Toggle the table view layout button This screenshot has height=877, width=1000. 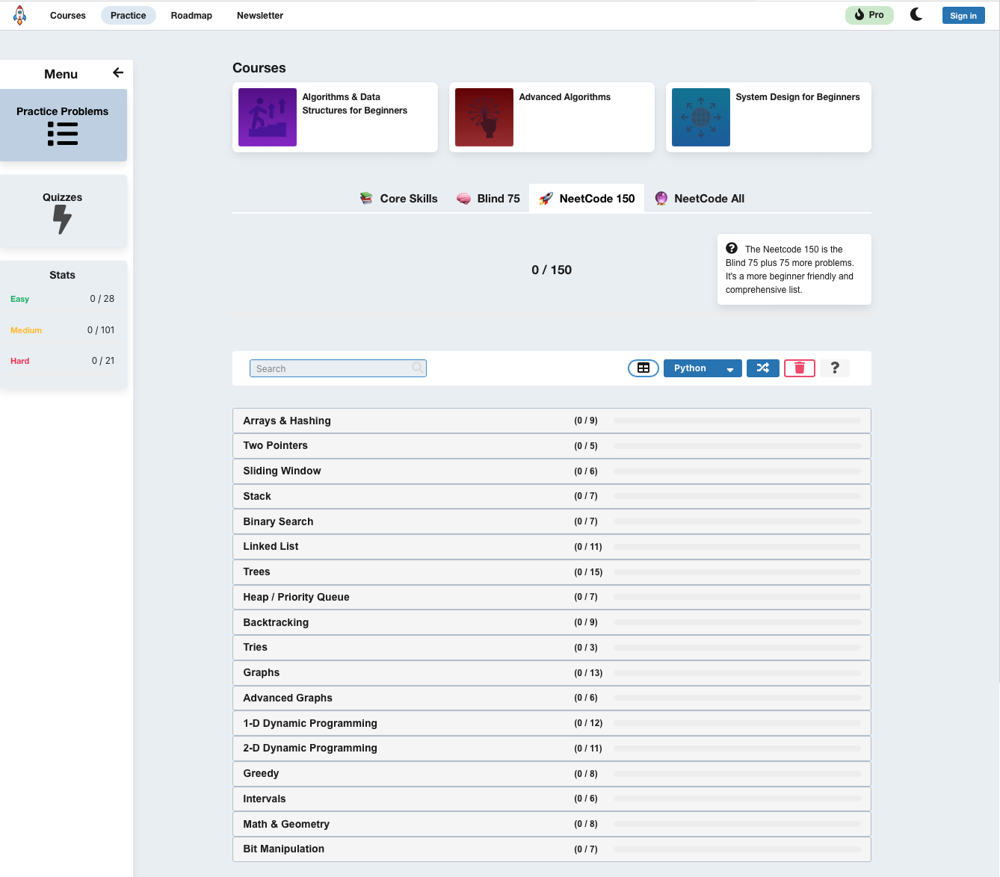click(x=643, y=368)
